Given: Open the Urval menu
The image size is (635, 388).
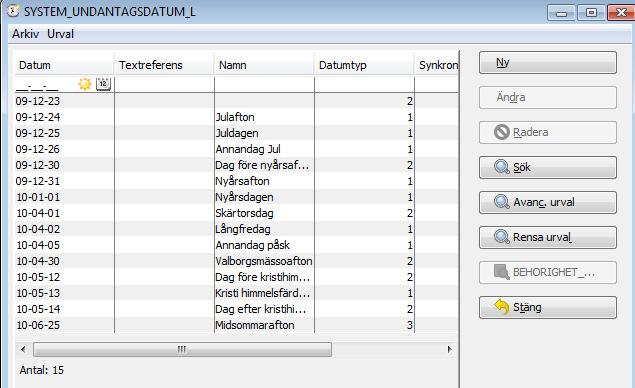Looking at the screenshot, I should click(x=60, y=34).
